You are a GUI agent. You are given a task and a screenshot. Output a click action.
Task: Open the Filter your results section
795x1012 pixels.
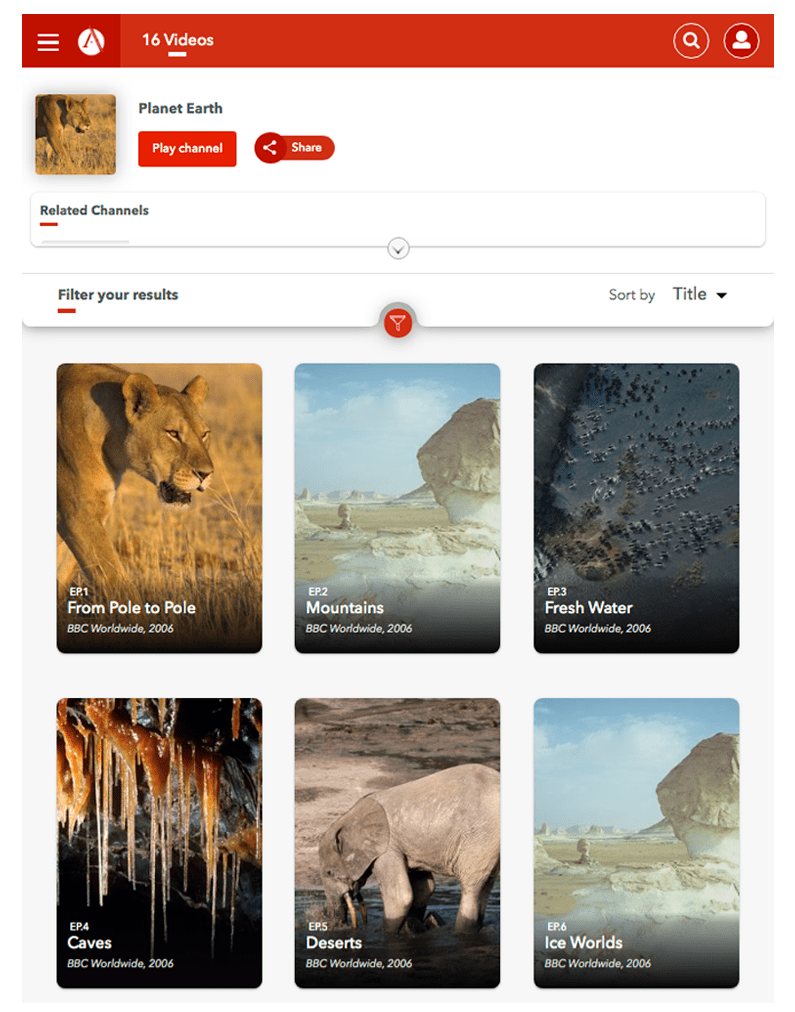pos(117,295)
